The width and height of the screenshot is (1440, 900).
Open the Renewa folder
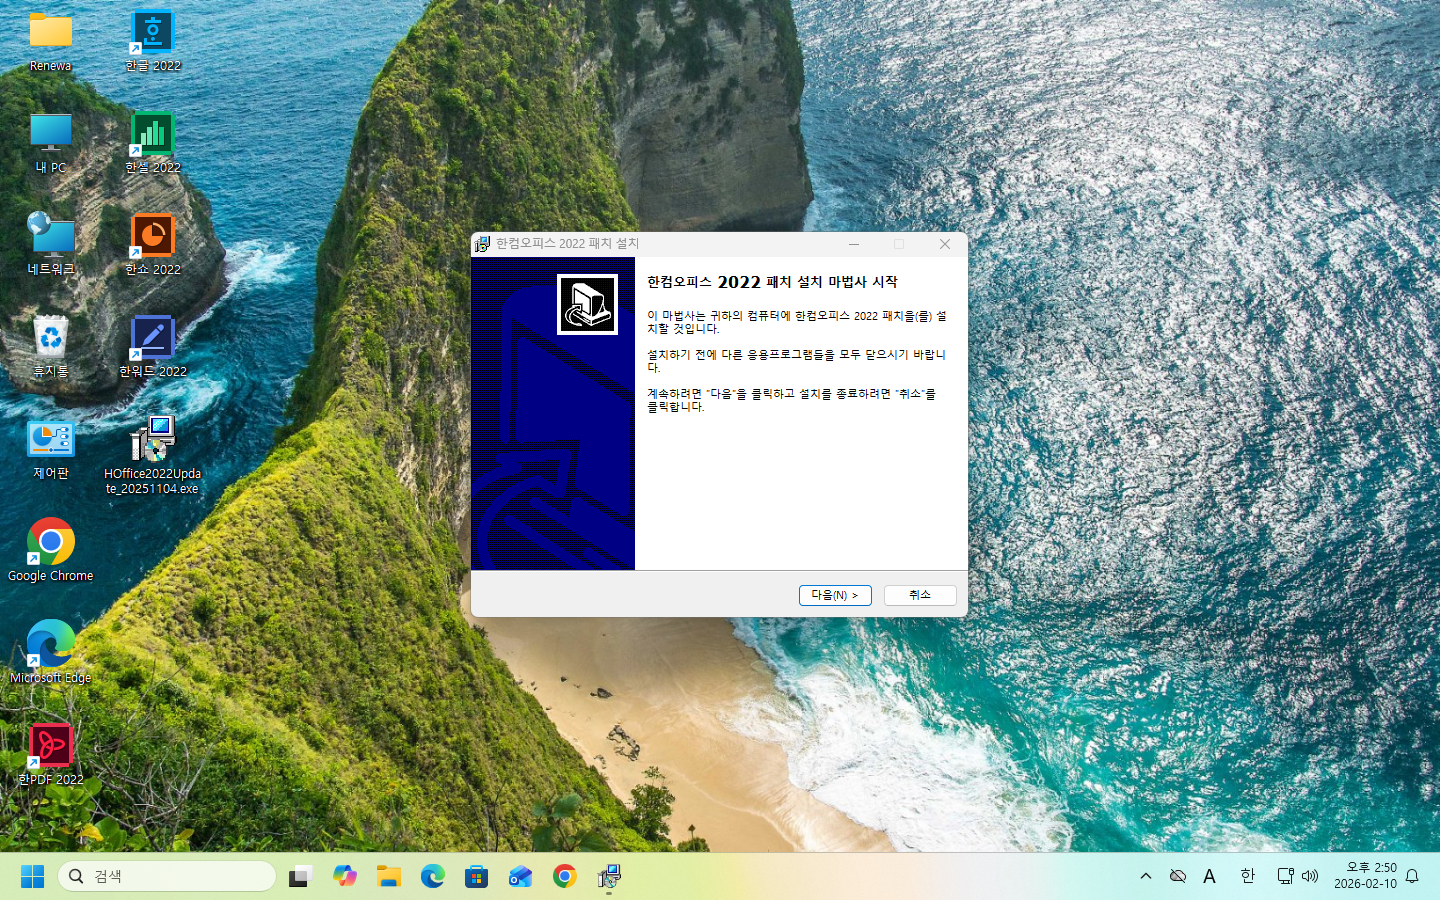[x=50, y=32]
